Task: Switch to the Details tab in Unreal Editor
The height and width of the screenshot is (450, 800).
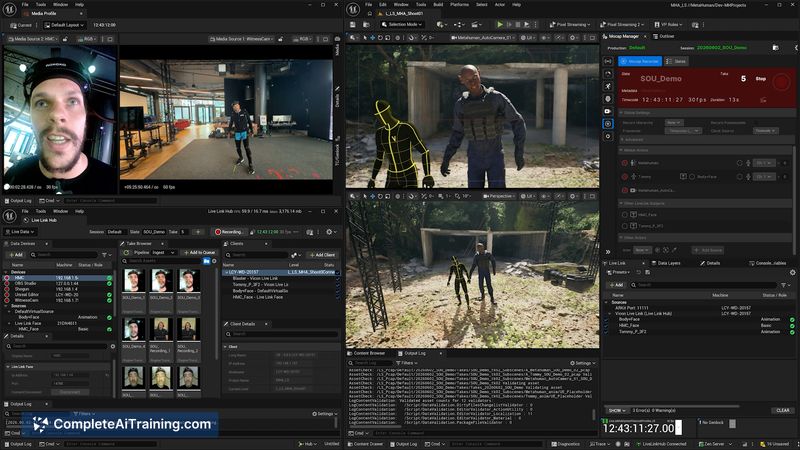Action: coord(710,263)
